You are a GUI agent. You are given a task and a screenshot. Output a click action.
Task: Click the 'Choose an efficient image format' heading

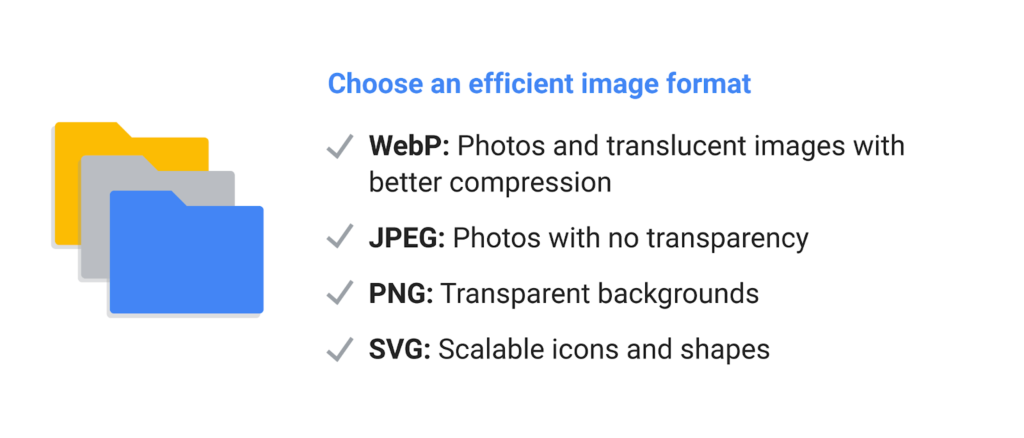pos(539,84)
